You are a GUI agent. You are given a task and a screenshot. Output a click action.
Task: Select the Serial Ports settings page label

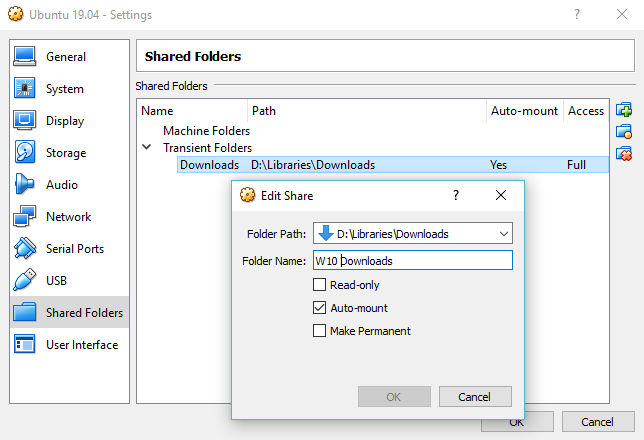tap(75, 249)
